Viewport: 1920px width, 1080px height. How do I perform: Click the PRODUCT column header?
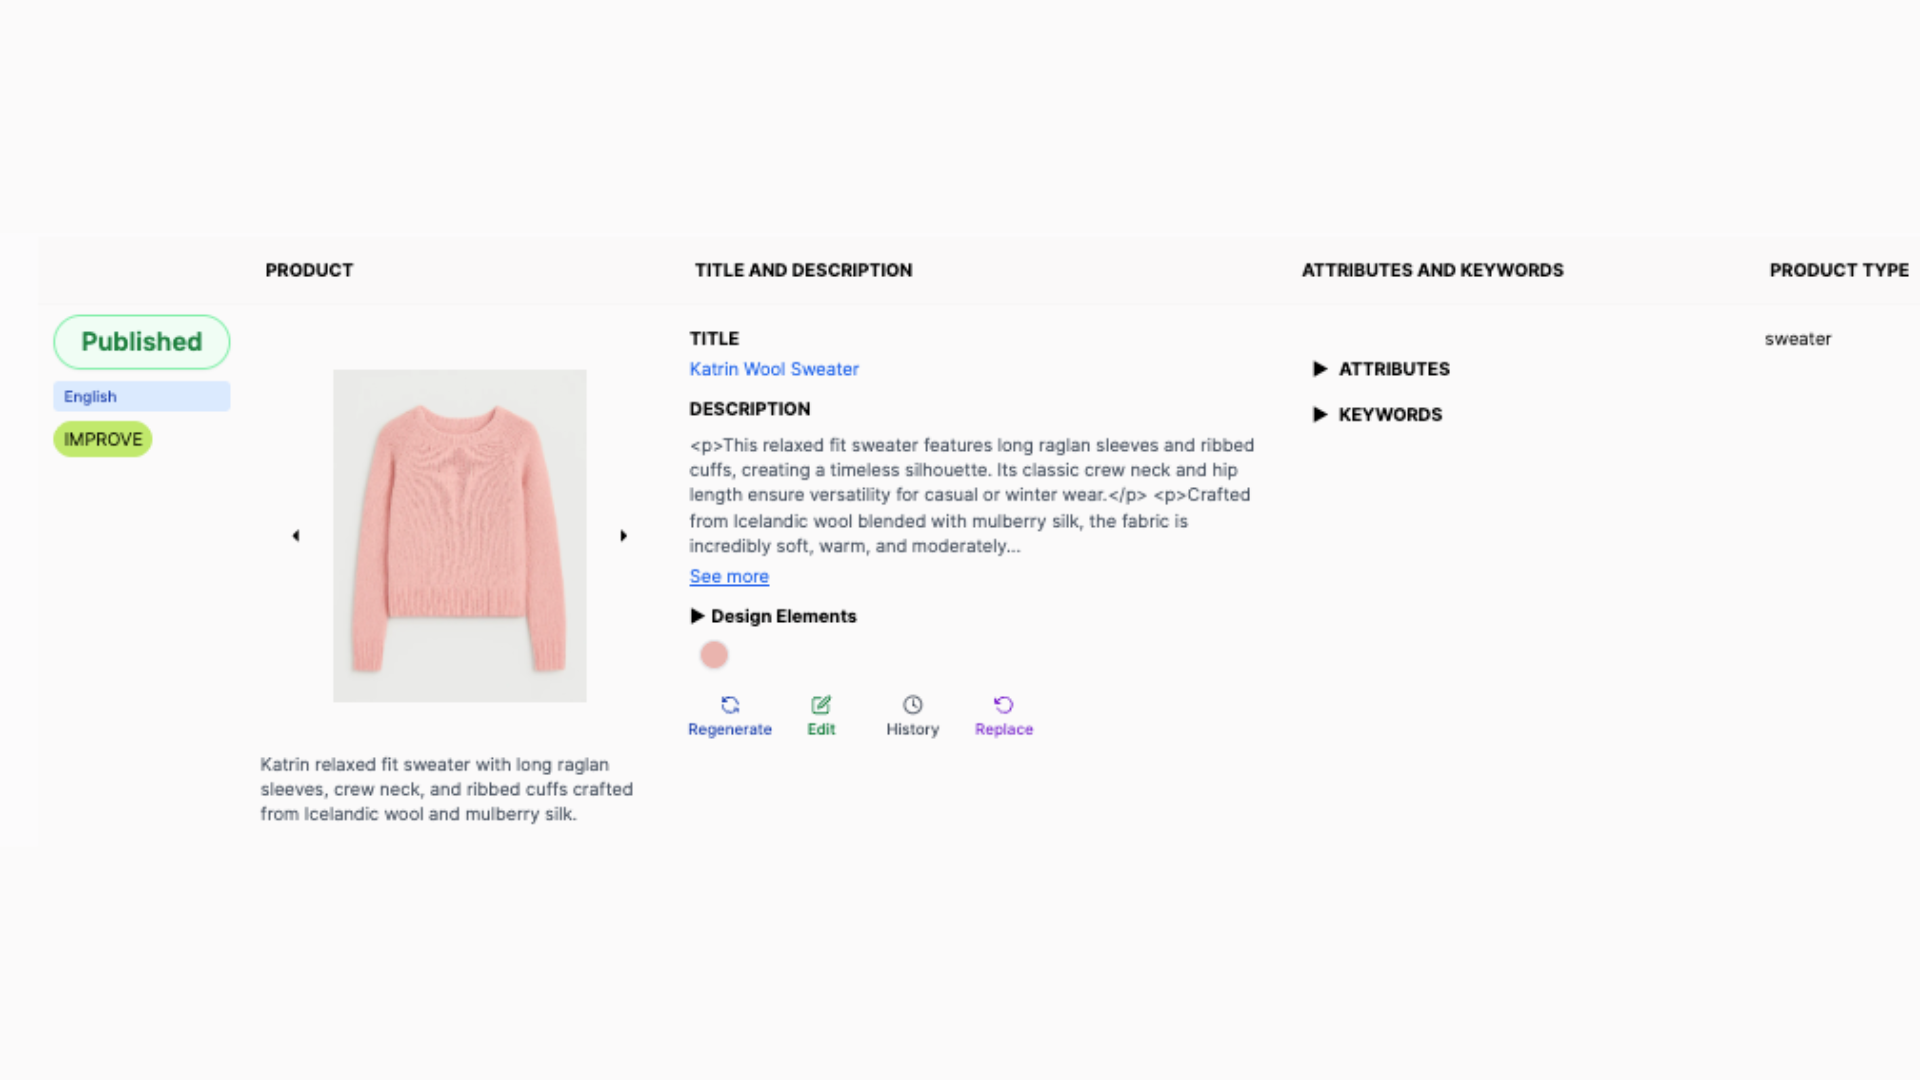point(309,270)
